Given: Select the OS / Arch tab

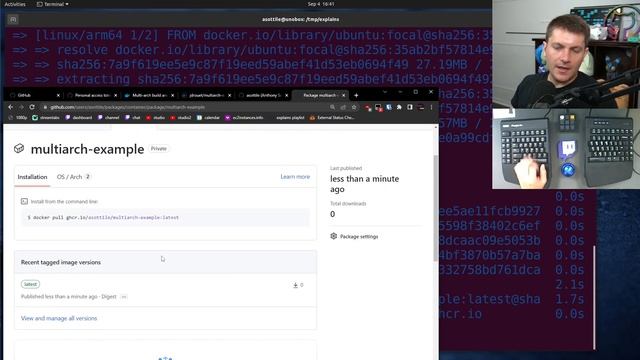Looking at the screenshot, I should (x=73, y=177).
